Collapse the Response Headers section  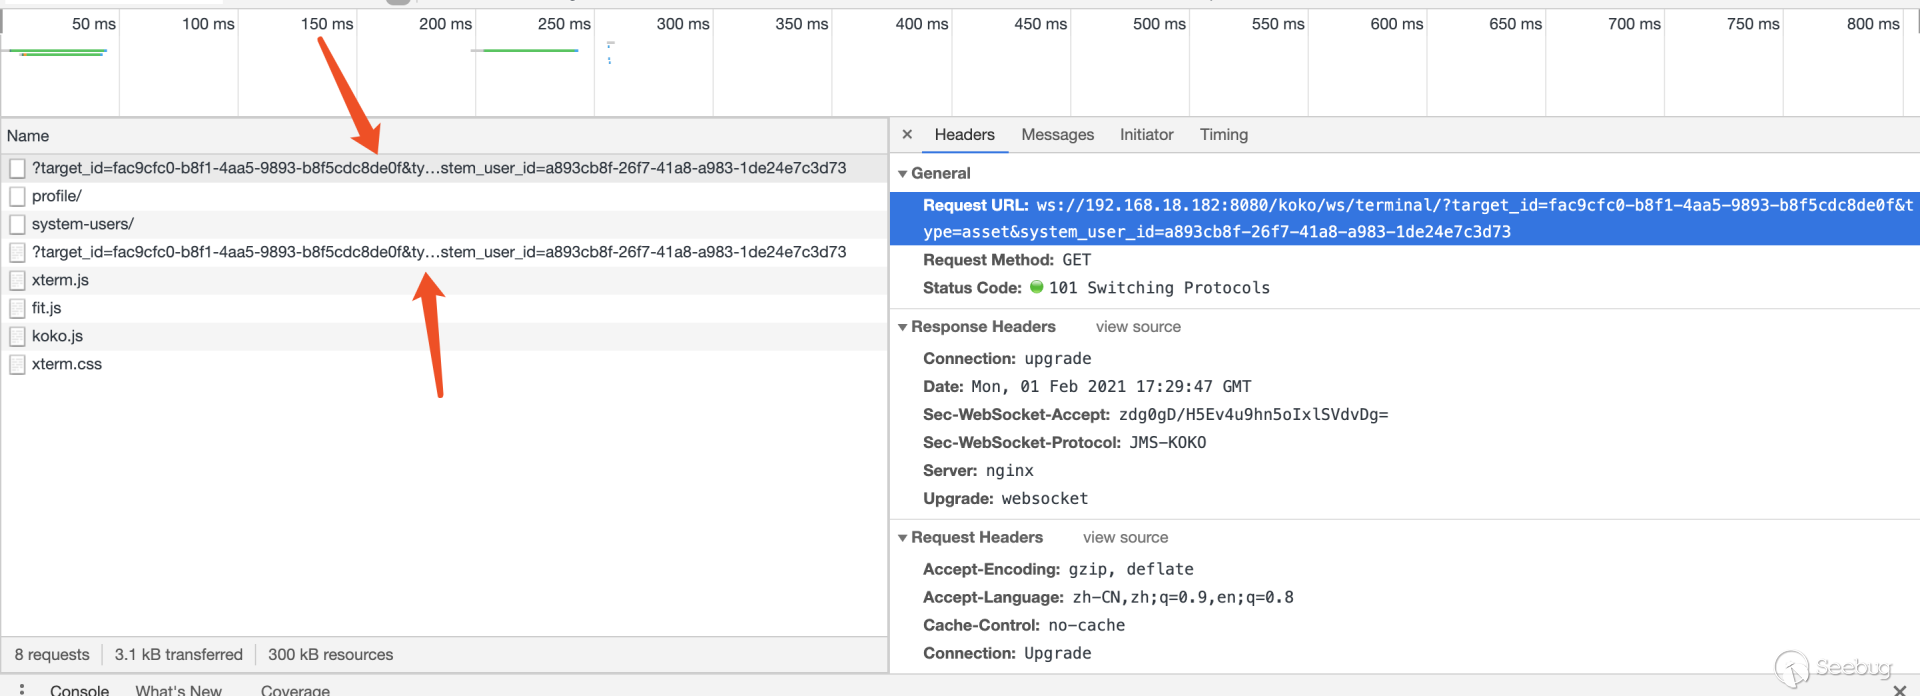pyautogui.click(x=903, y=327)
